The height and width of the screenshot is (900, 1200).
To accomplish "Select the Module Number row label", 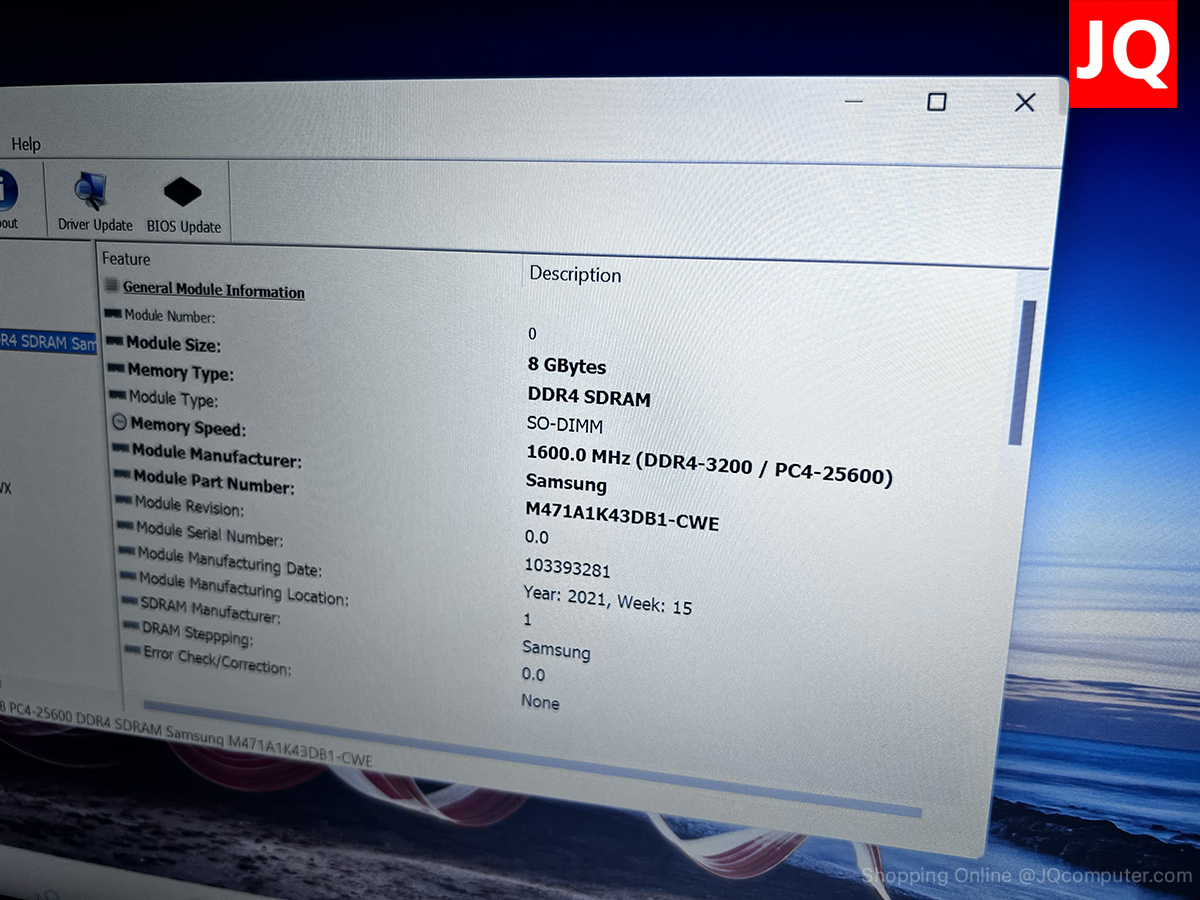I will point(170,316).
